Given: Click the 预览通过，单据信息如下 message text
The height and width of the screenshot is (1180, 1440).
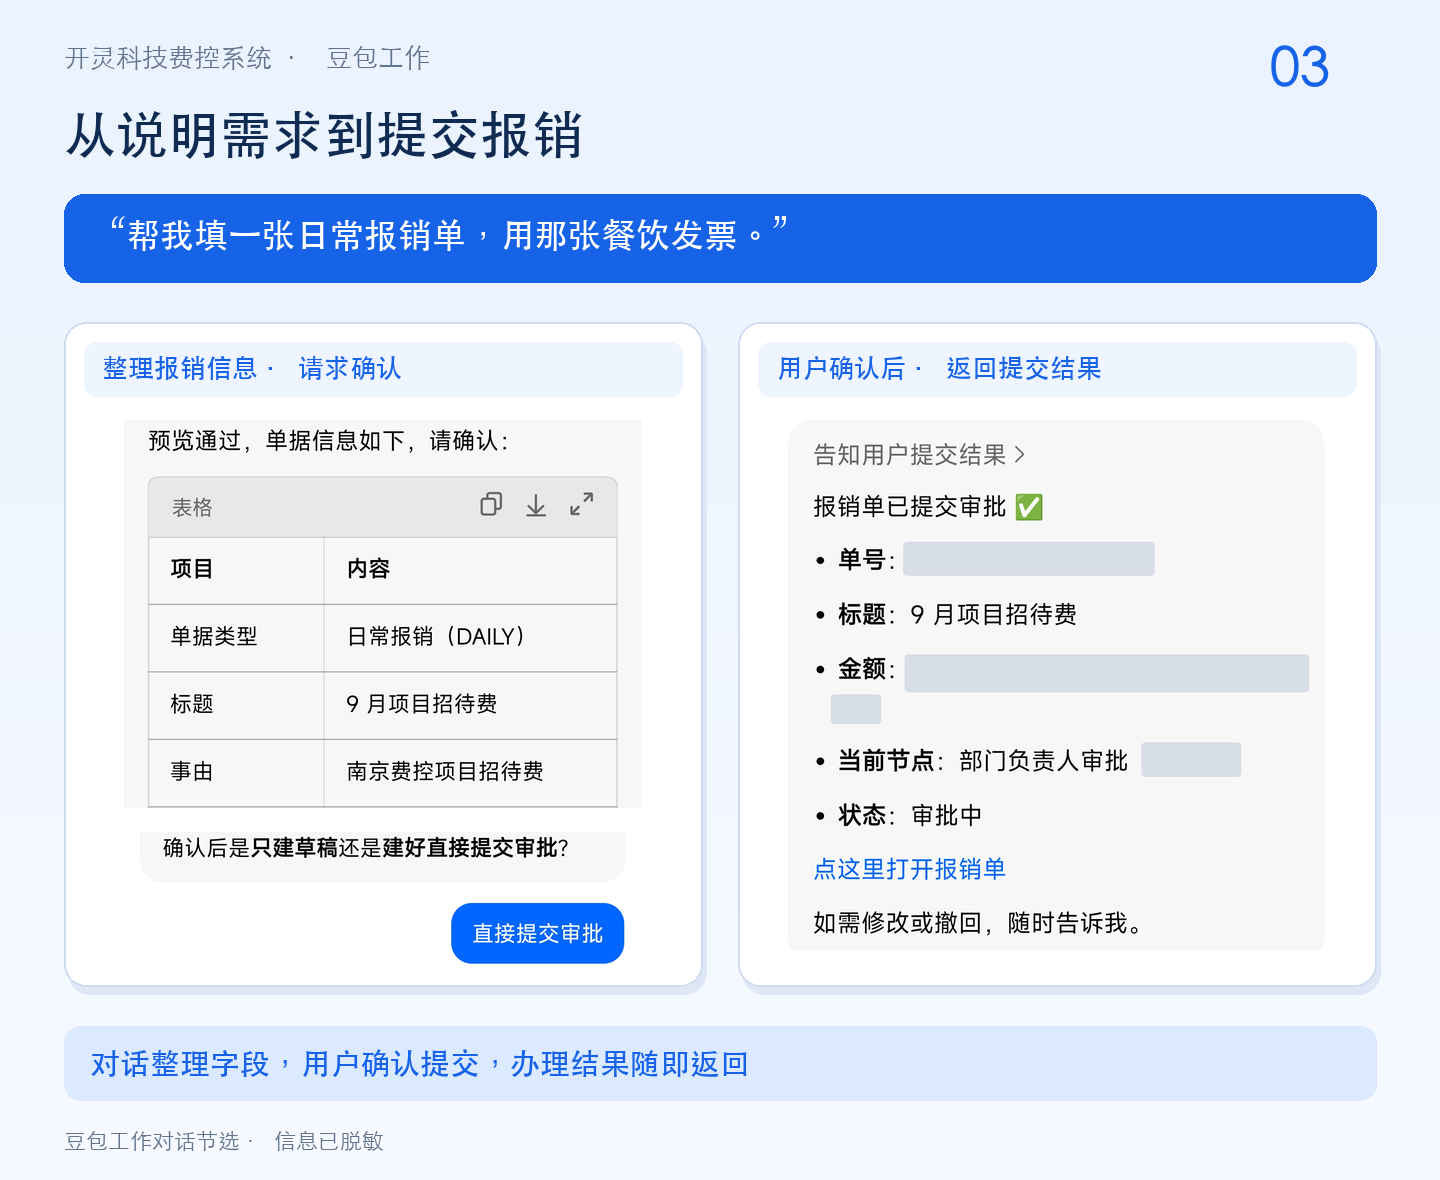Looking at the screenshot, I should tap(328, 441).
